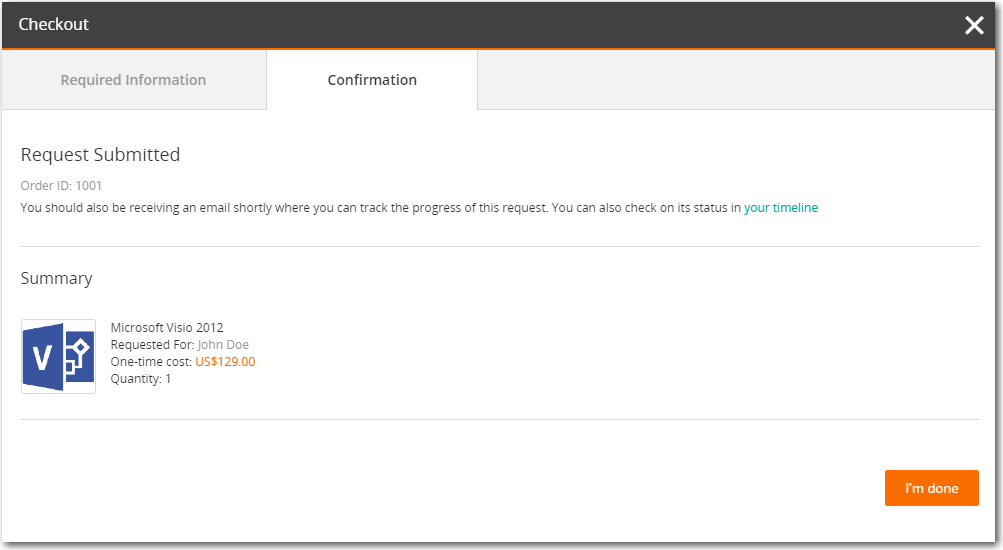Click the 'One-time cost:' label
The image size is (1003, 550).
pyautogui.click(x=151, y=362)
